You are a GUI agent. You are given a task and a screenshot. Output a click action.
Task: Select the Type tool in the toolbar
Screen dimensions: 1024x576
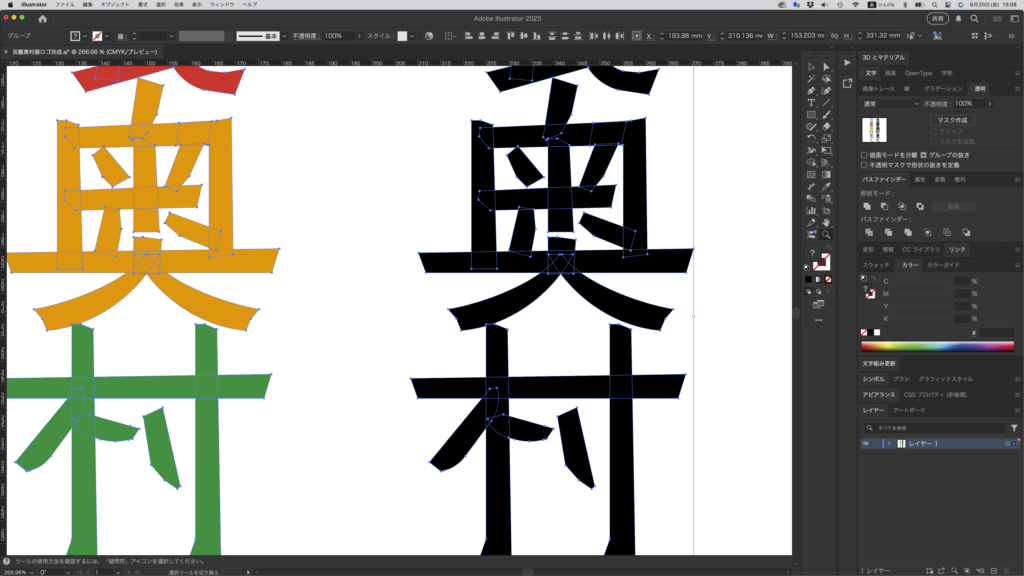[x=811, y=103]
